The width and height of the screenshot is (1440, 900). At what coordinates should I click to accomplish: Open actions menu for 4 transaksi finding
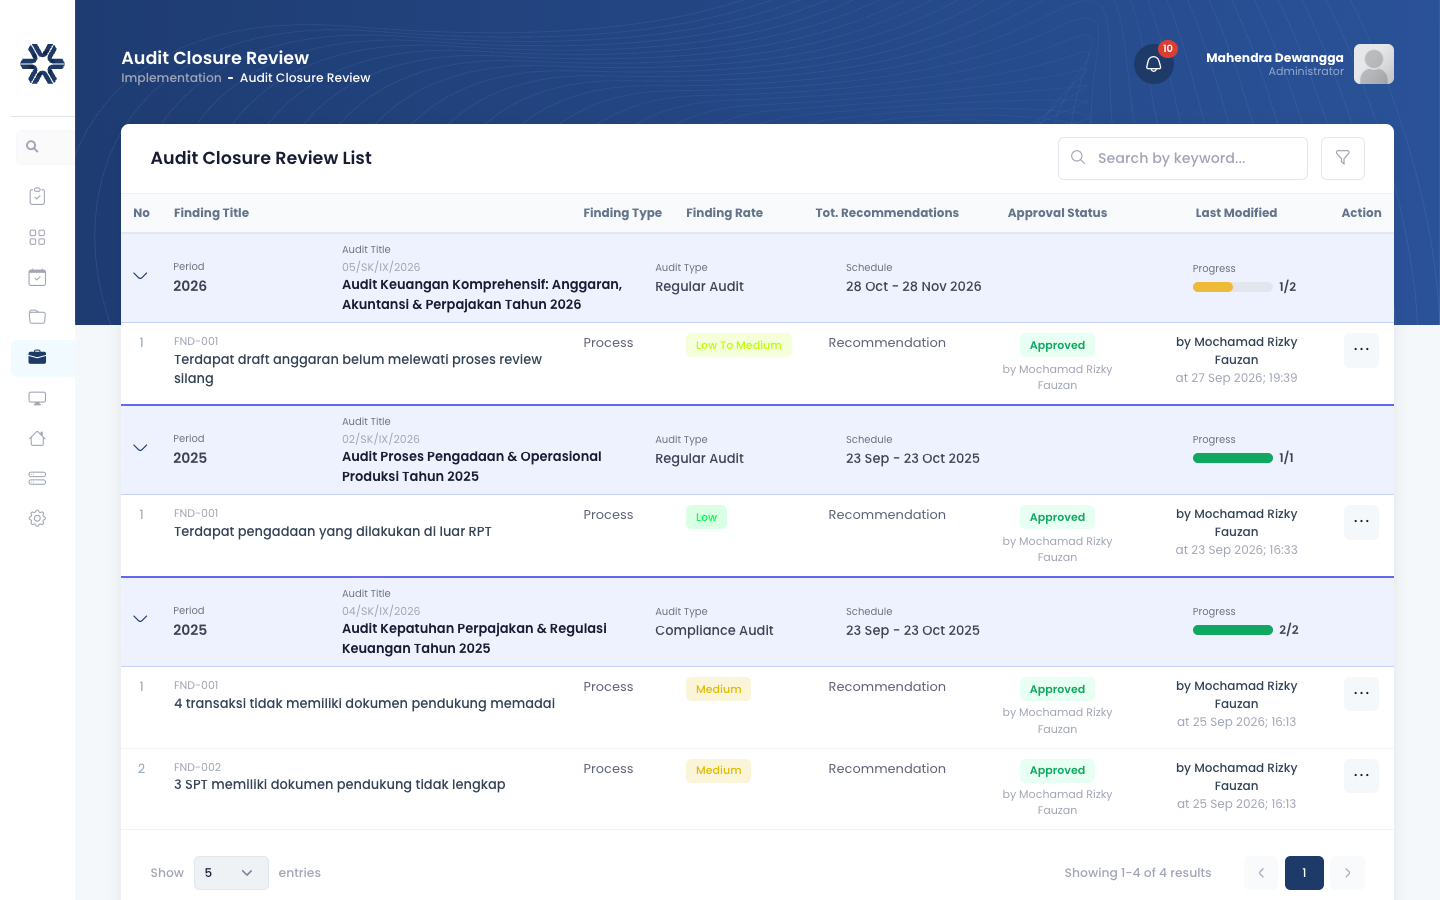tap(1361, 694)
